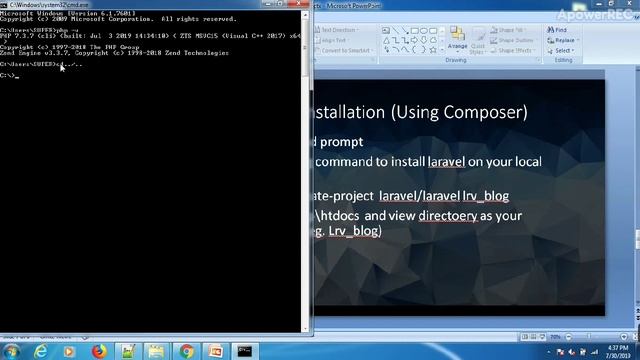Viewport: 640px width, 360px height.
Task: Select the Rectangle shape
Action: click(x=414, y=31)
